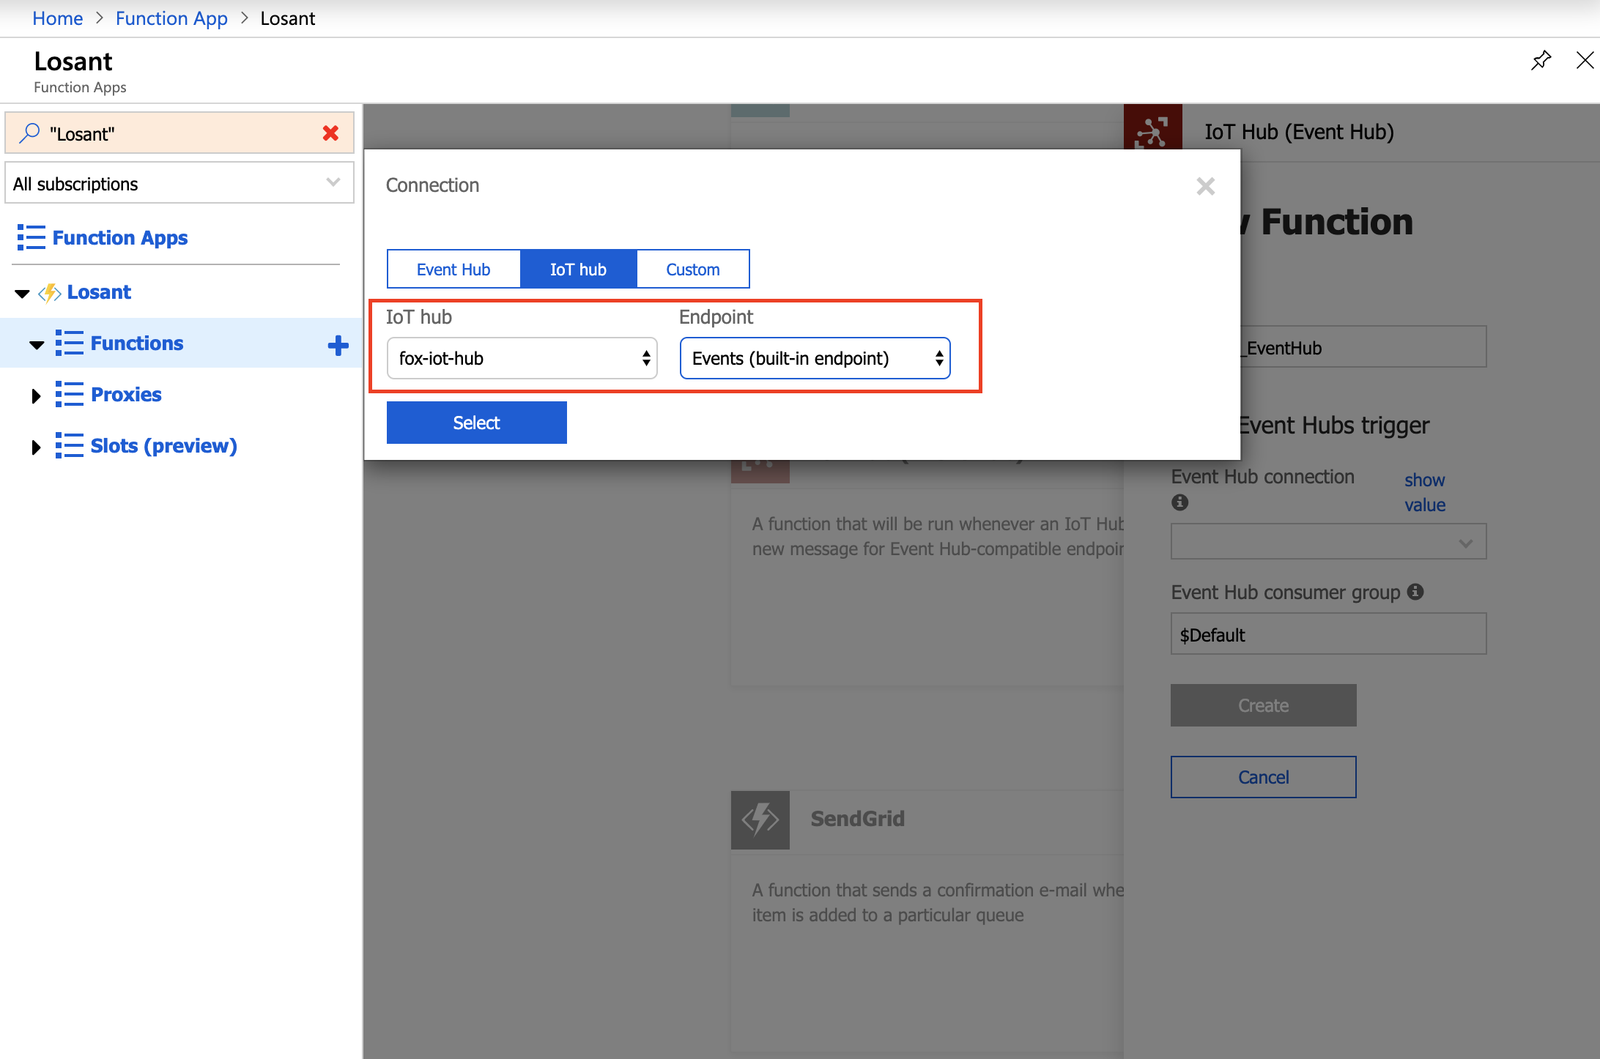Switch to the Event Hub tab

pos(453,268)
